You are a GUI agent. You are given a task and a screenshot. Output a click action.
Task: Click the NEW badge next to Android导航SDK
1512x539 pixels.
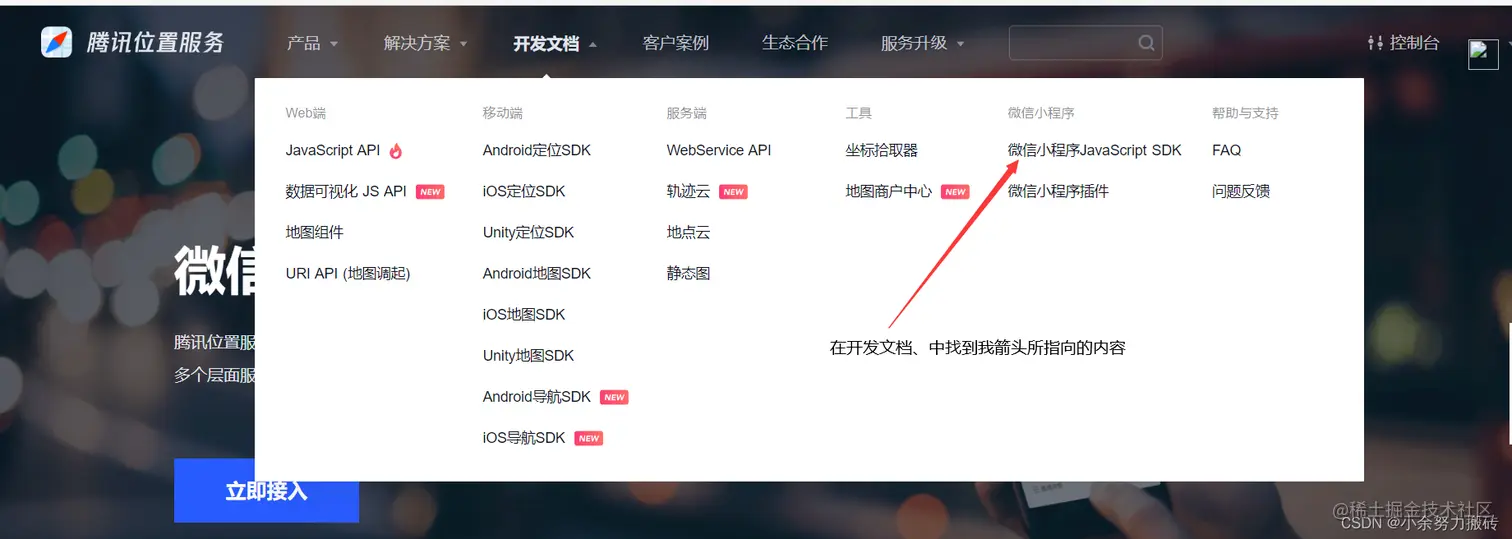[x=614, y=397]
